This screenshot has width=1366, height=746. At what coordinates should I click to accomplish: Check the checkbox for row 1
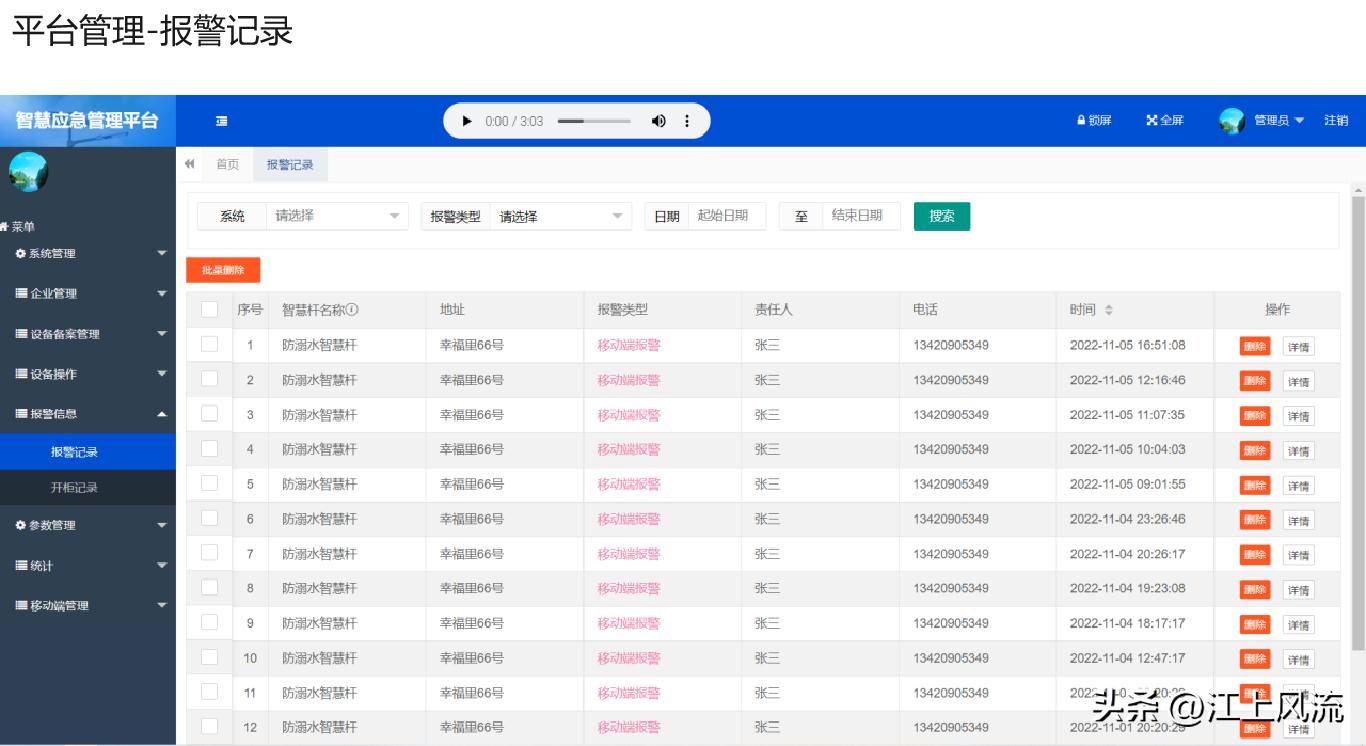coord(209,345)
